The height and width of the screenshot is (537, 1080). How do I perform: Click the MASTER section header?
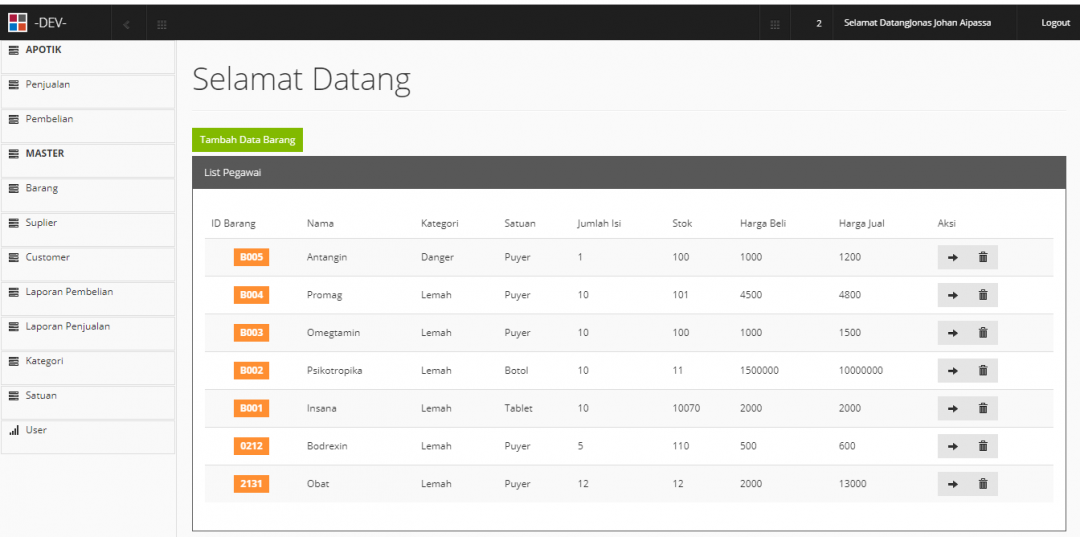pyautogui.click(x=88, y=160)
